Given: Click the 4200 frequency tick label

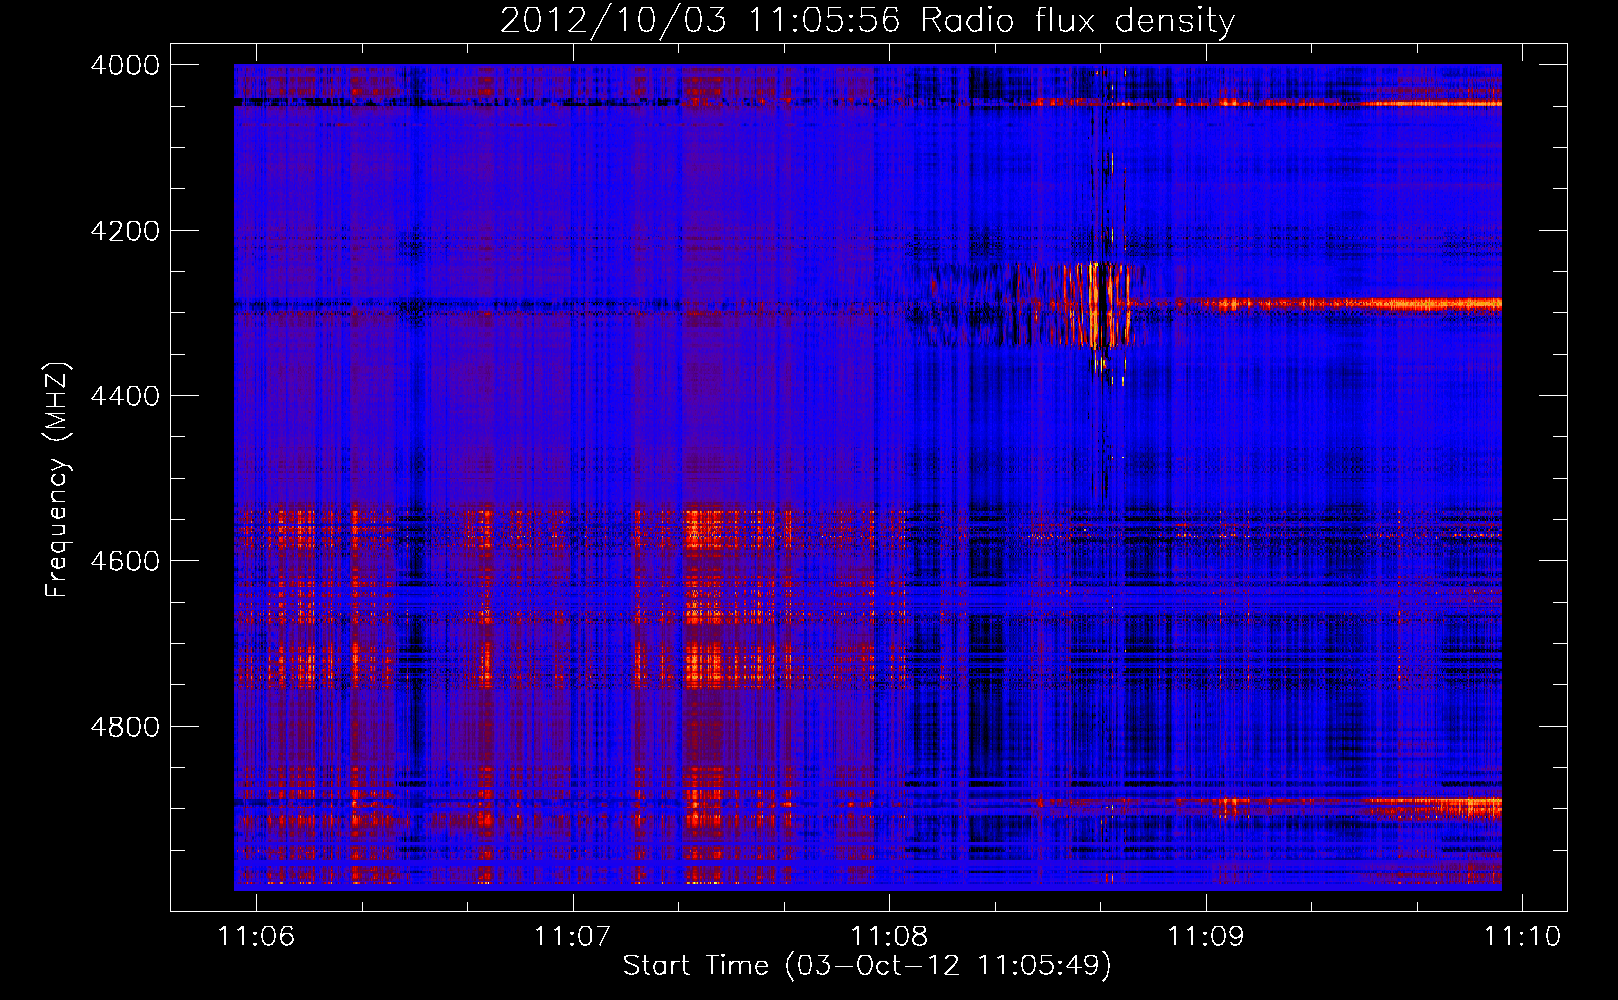Looking at the screenshot, I should point(125,231).
